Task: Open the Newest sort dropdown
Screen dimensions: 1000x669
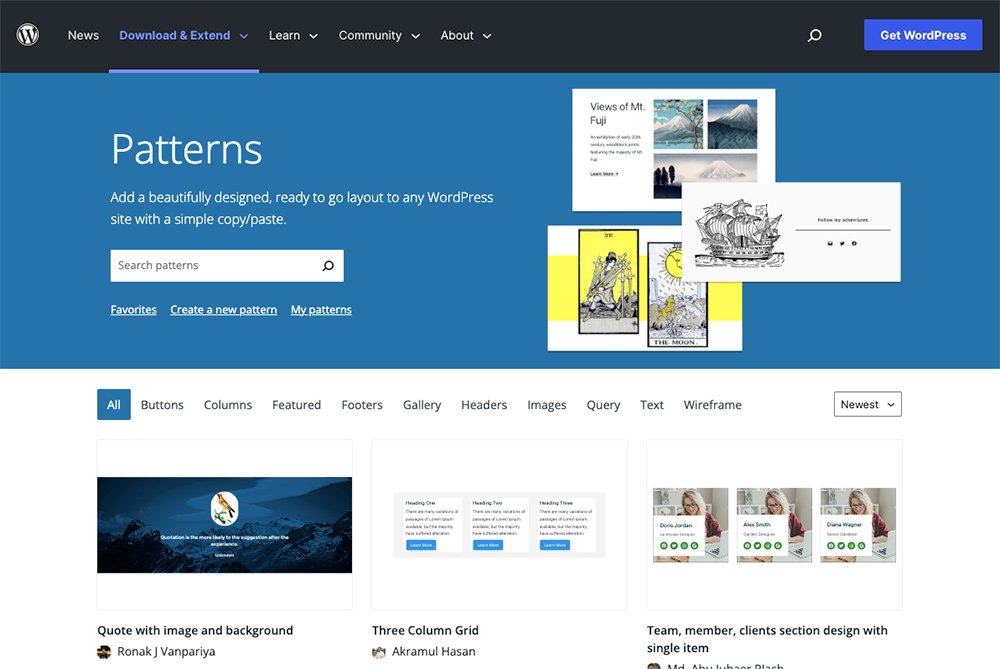Action: 867,404
